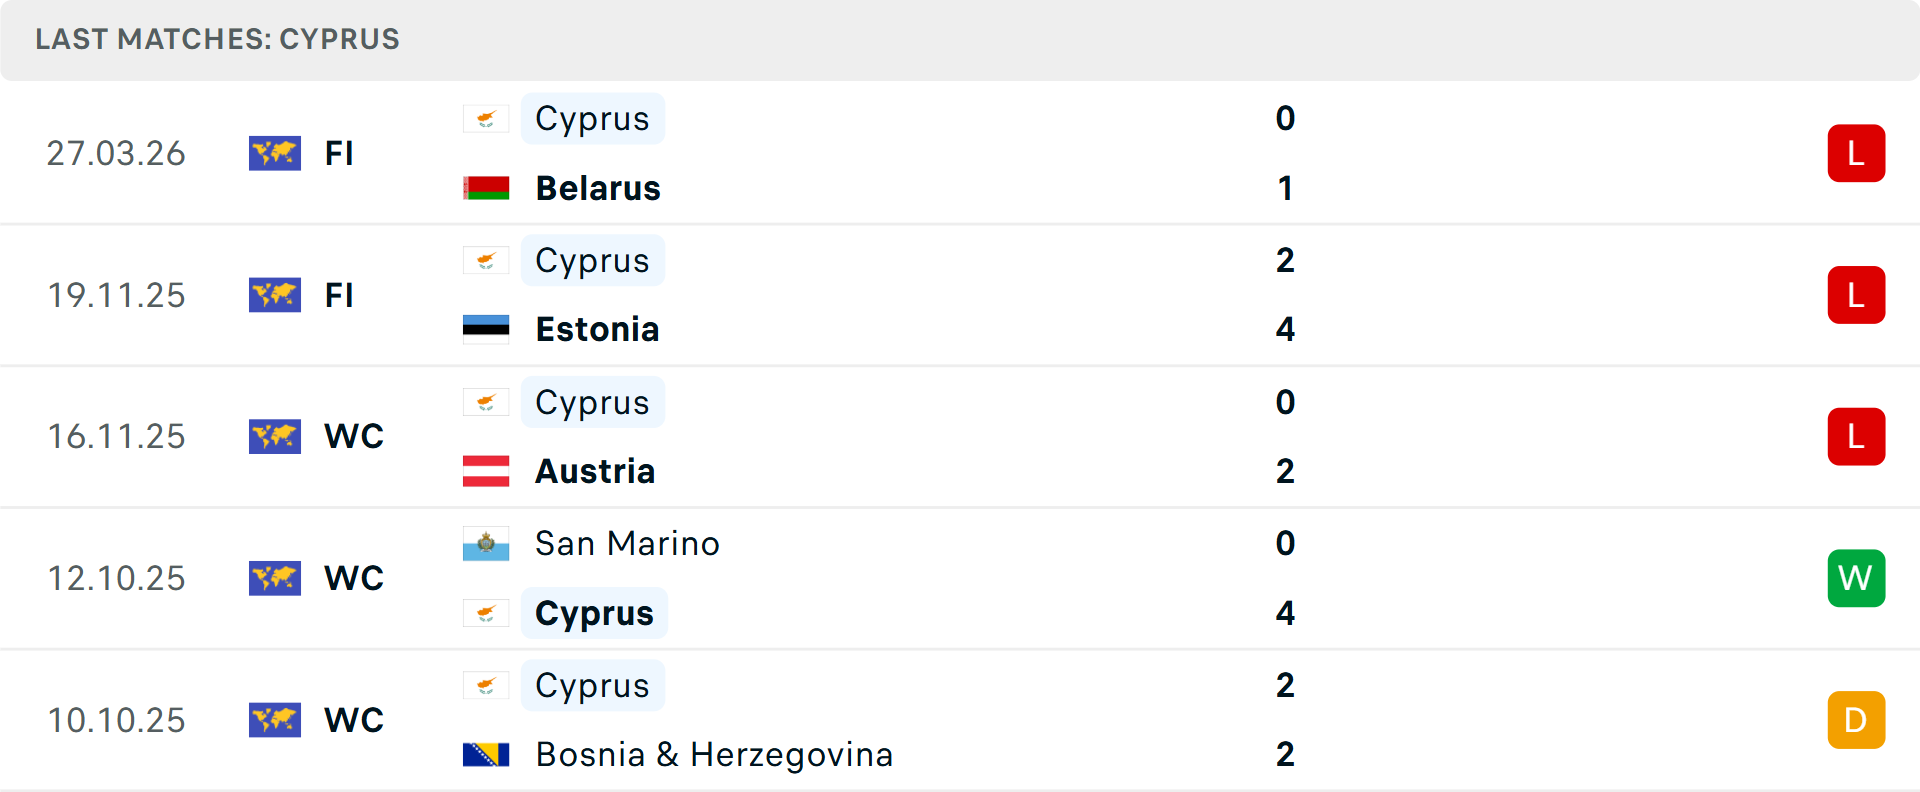1920x792 pixels.
Task: Open the Estonia team link
Action: pos(597,329)
